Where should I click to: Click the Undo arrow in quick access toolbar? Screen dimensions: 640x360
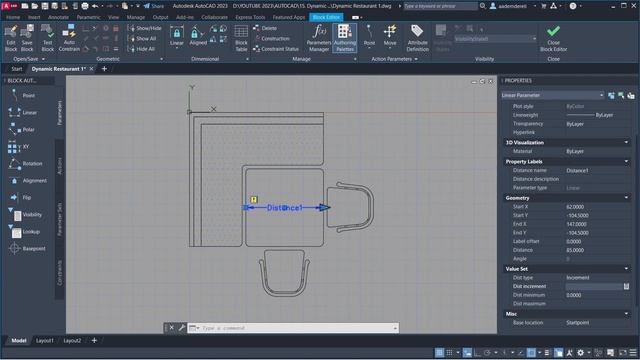95,6
